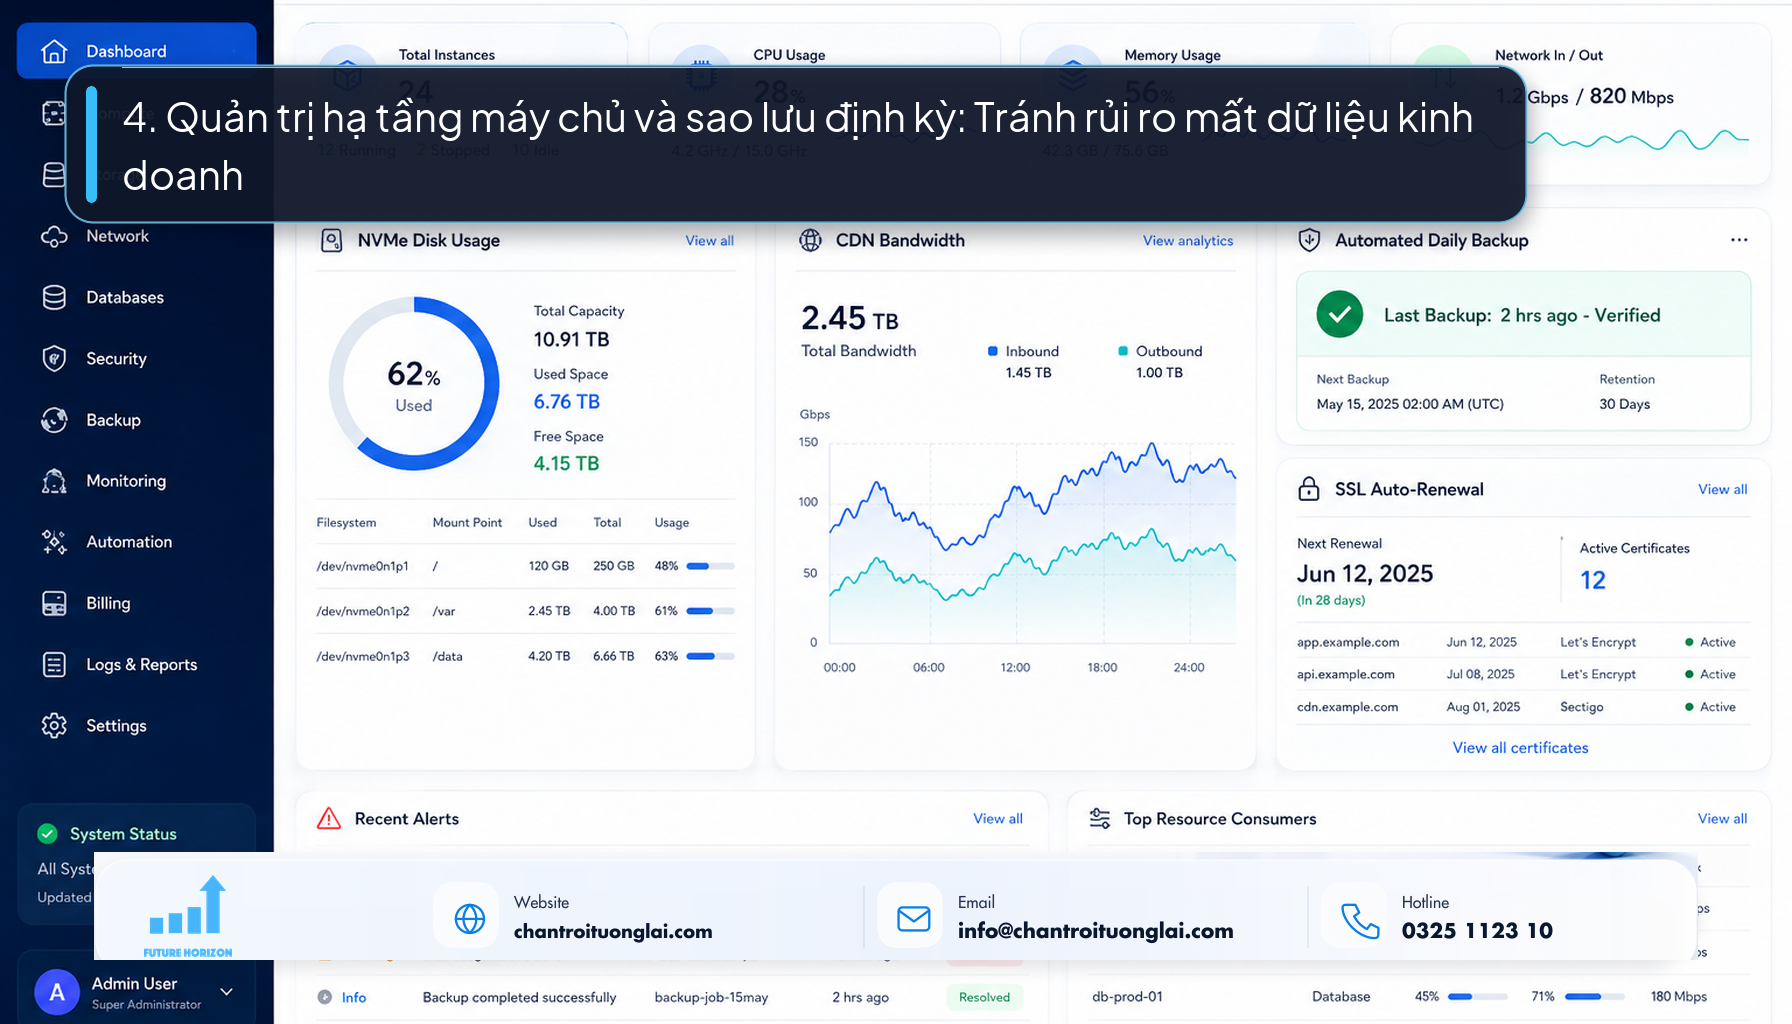This screenshot has width=1792, height=1024.
Task: Select Dashboard in the sidebar
Action: pos(137,51)
